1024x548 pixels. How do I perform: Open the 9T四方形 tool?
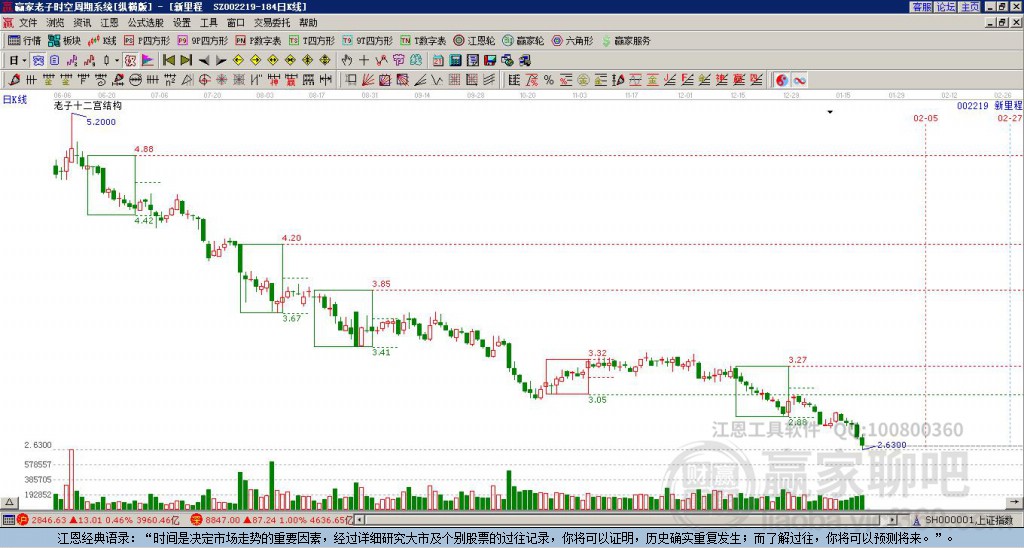pyautogui.click(x=368, y=40)
